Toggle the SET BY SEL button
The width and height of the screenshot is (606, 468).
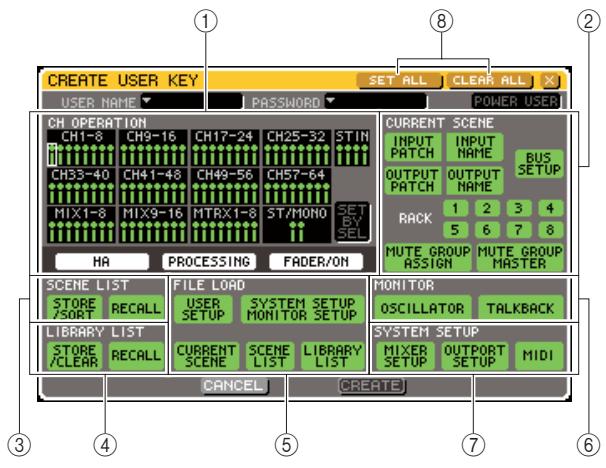352,222
